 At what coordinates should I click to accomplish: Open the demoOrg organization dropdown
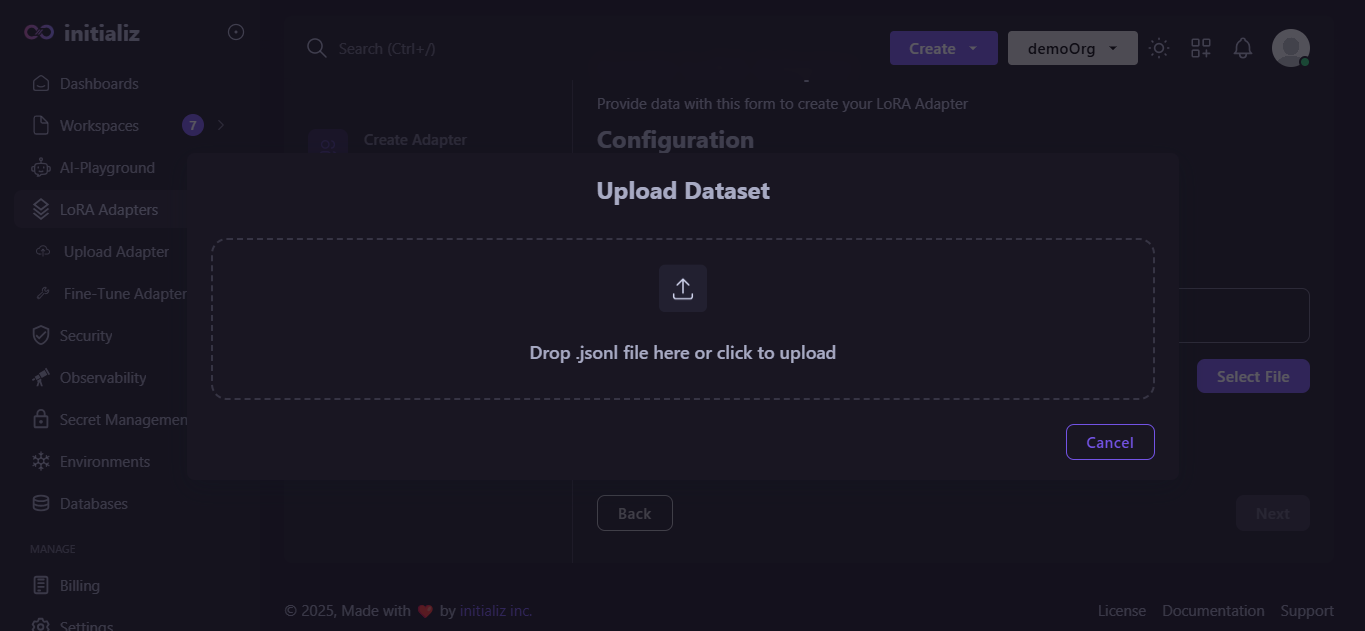[1073, 48]
